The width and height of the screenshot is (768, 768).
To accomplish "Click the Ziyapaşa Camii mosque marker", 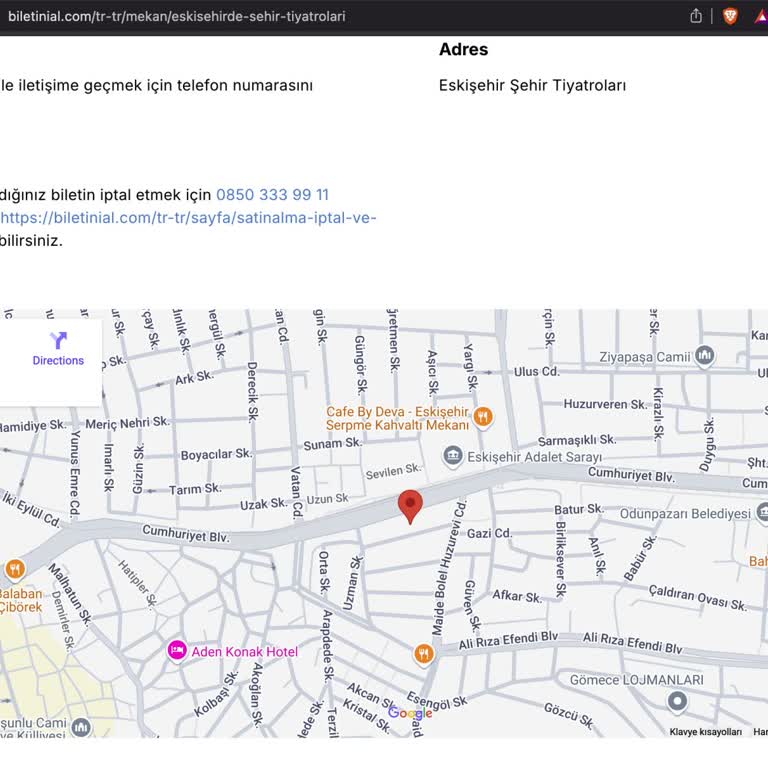I will pyautogui.click(x=705, y=355).
